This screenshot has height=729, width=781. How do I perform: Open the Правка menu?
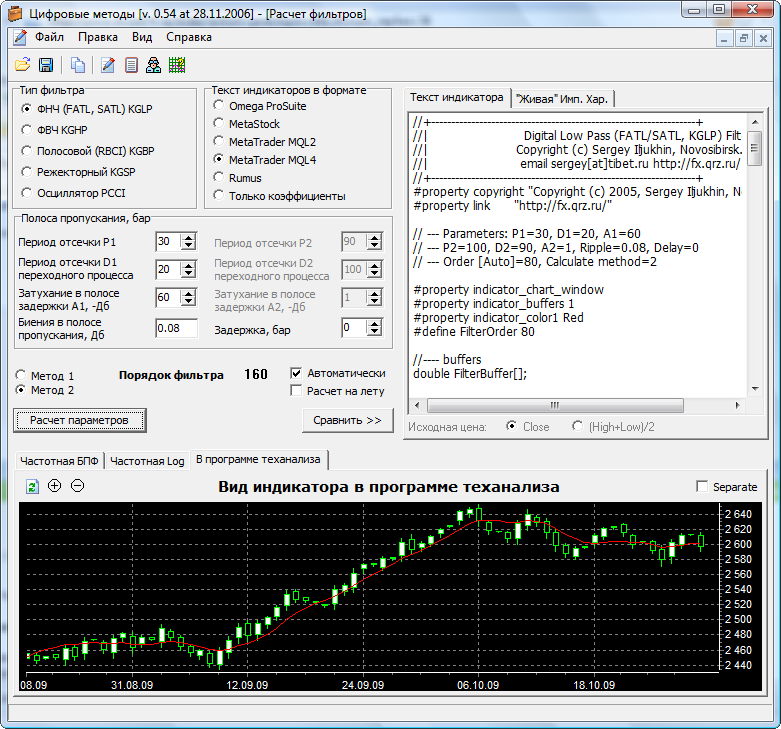97,37
